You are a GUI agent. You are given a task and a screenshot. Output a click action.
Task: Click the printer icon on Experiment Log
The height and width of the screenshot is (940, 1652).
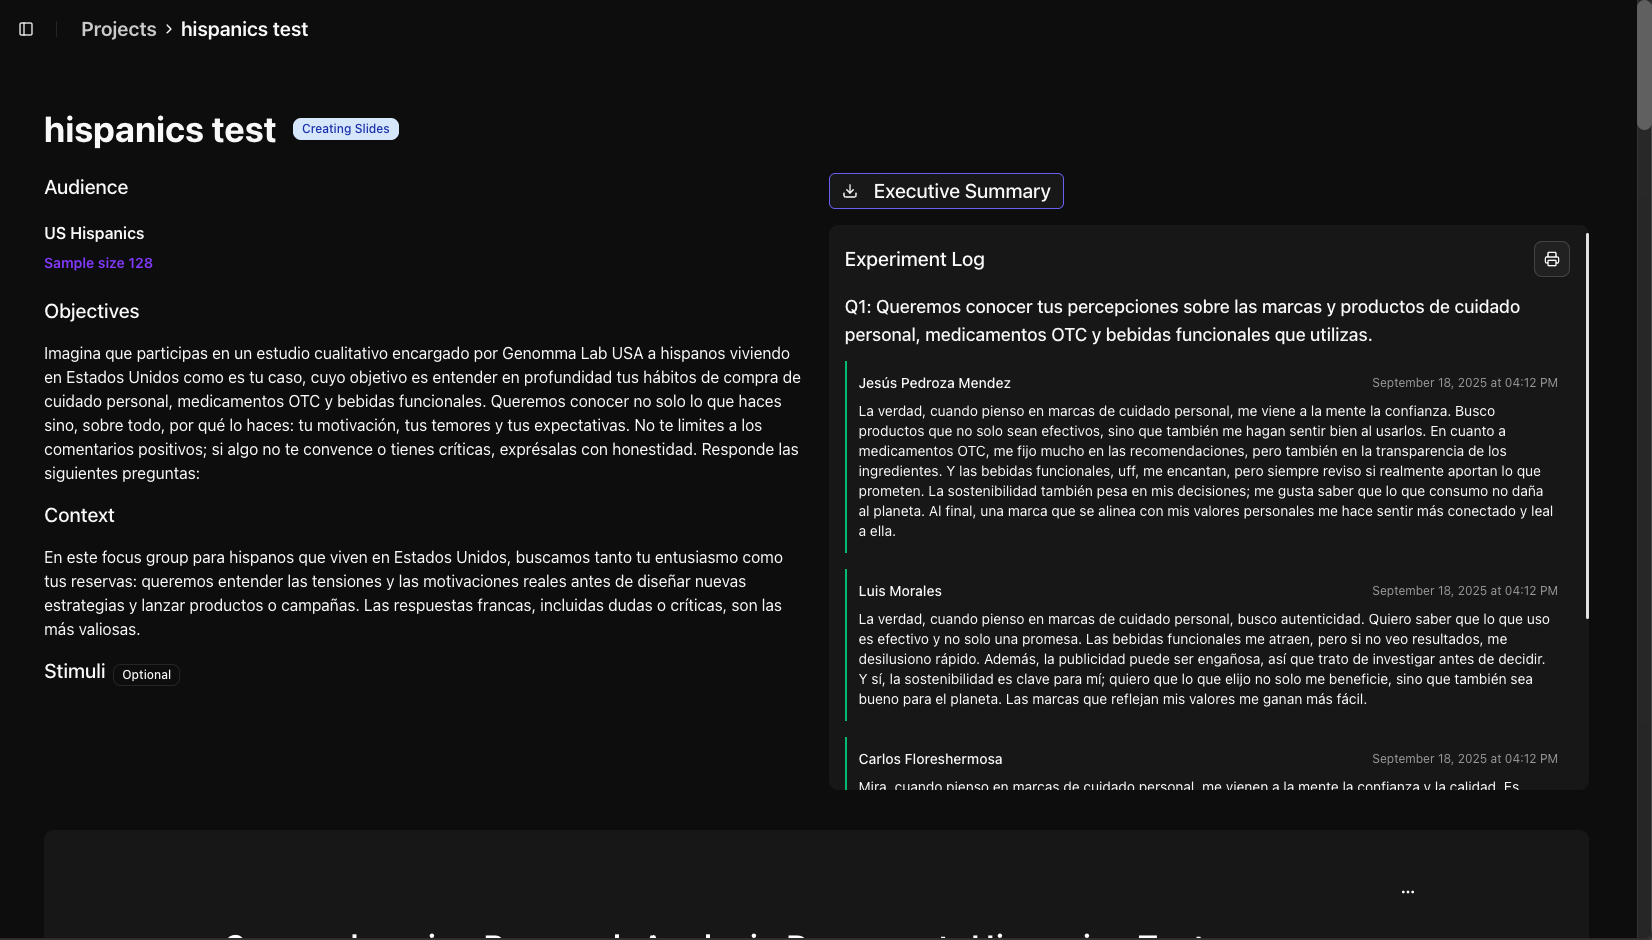point(1551,259)
